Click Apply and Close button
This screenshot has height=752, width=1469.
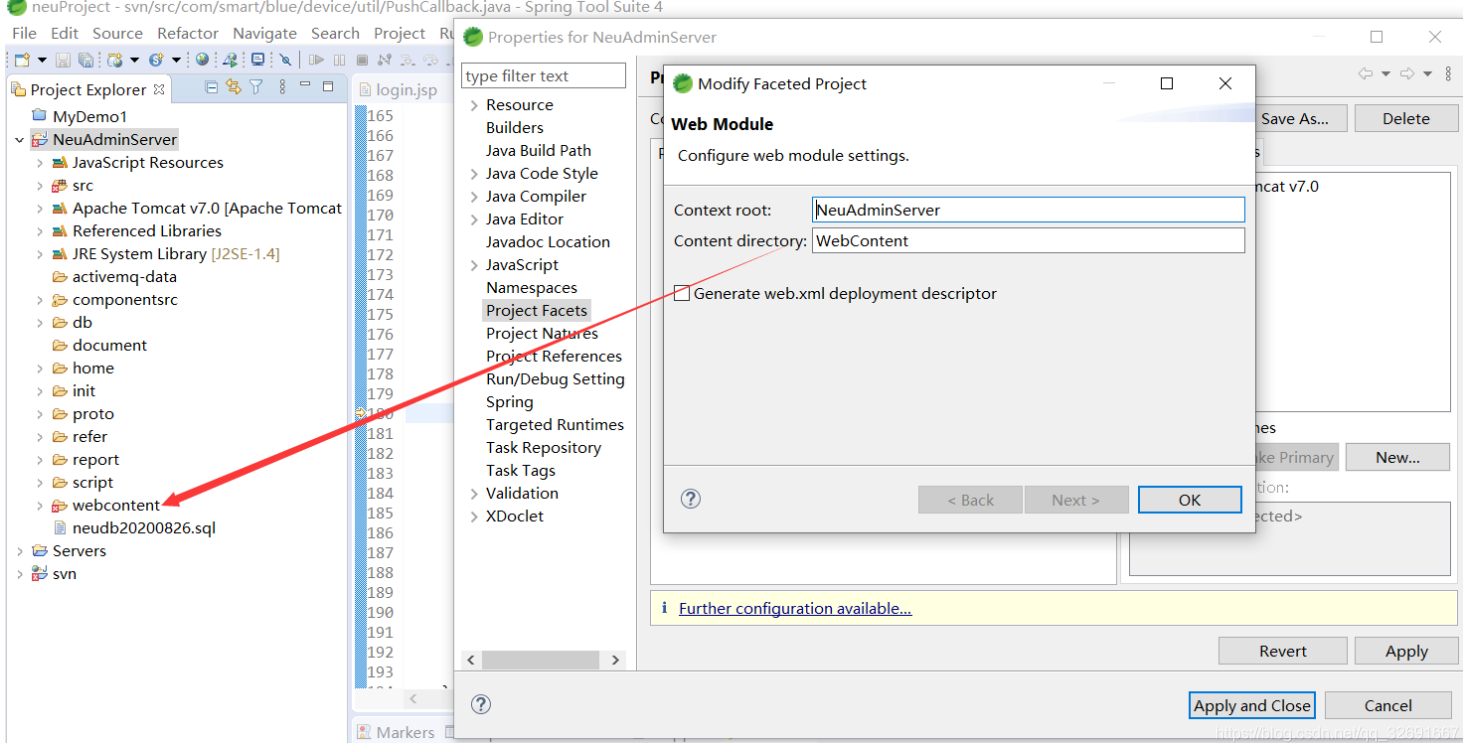tap(1252, 705)
